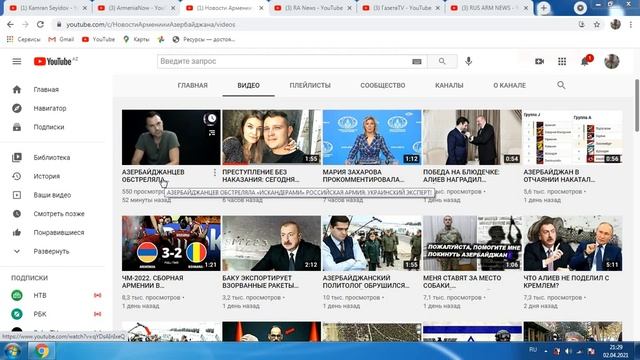Reload the page
The image size is (640, 360).
point(40,24)
